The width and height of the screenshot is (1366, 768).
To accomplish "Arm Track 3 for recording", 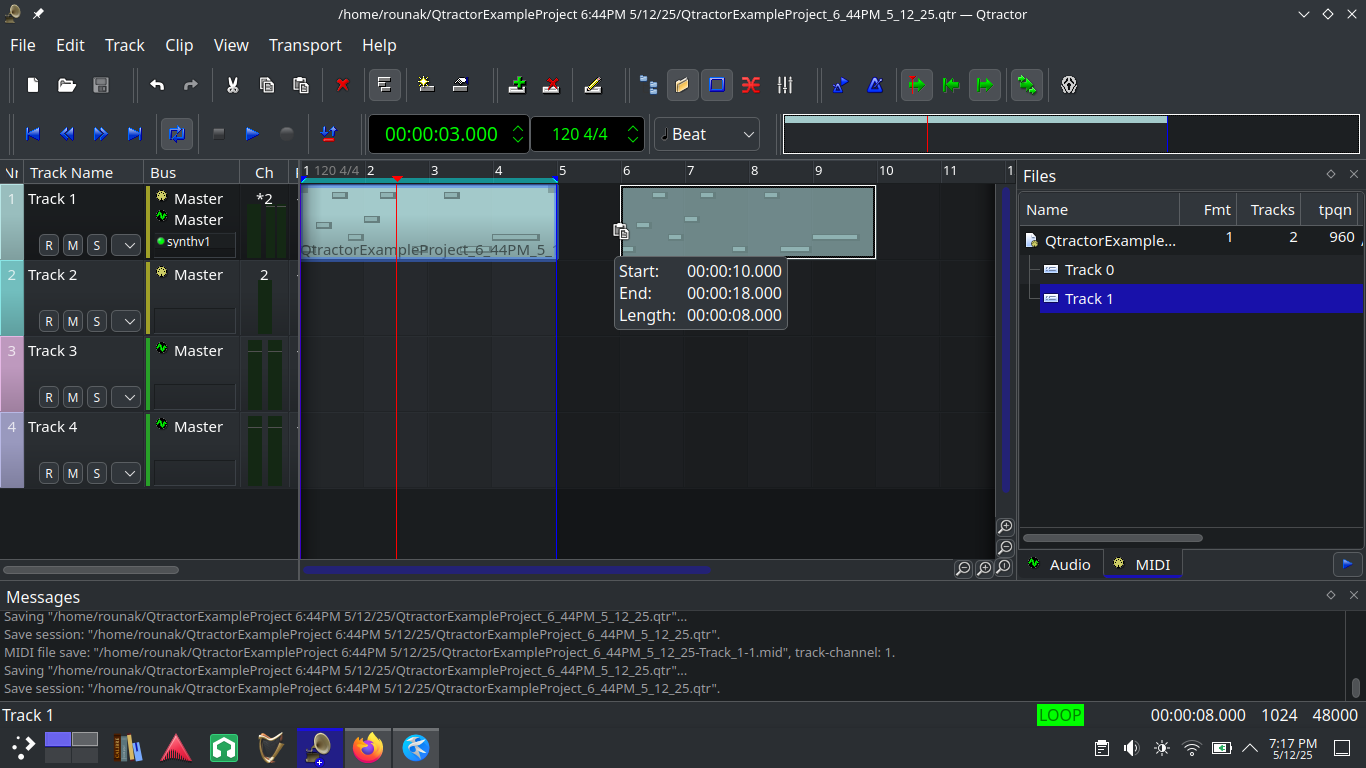I will (49, 397).
